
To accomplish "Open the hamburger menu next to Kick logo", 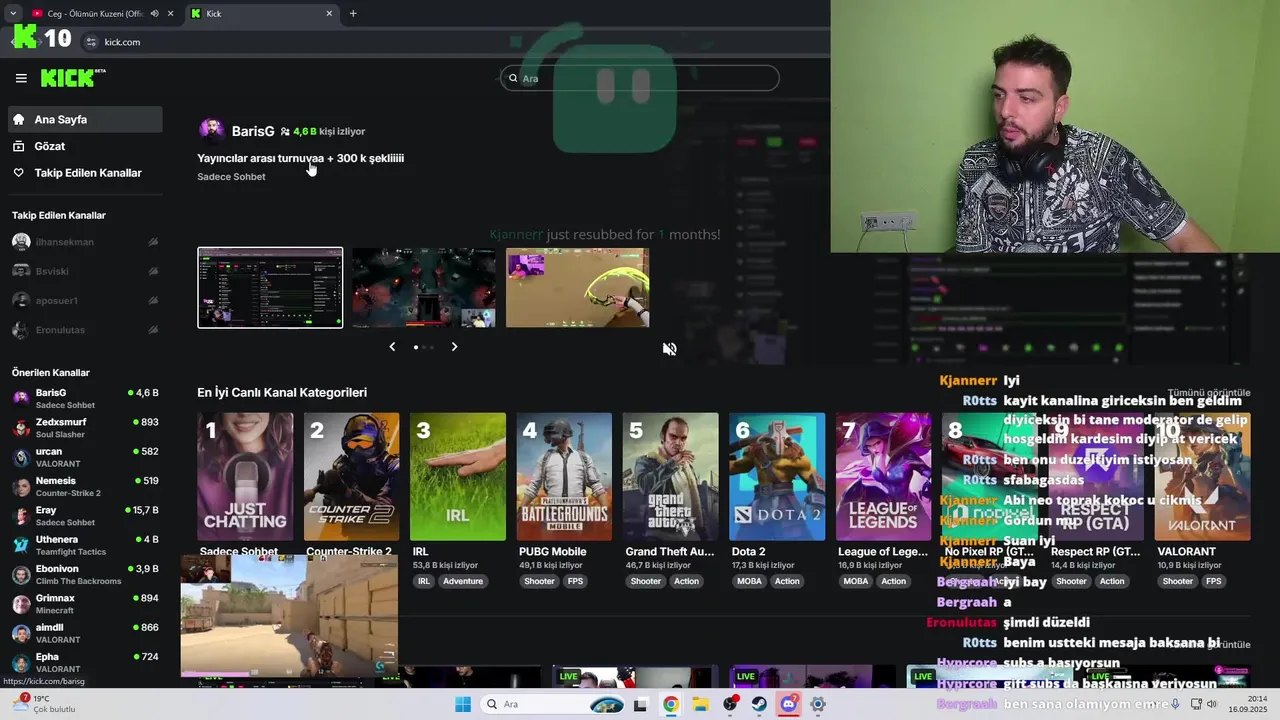I will click(x=21, y=78).
